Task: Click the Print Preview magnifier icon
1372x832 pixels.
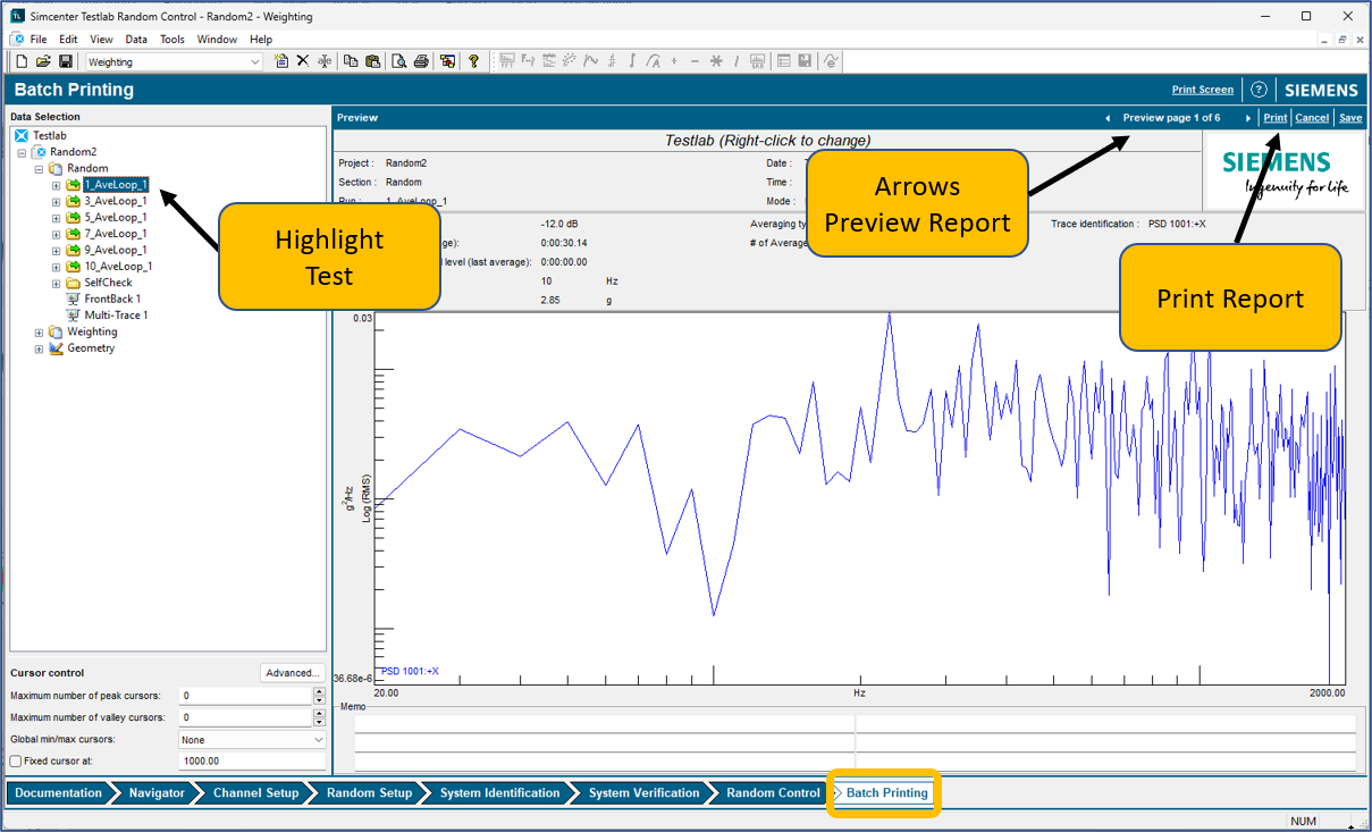Action: tap(399, 62)
